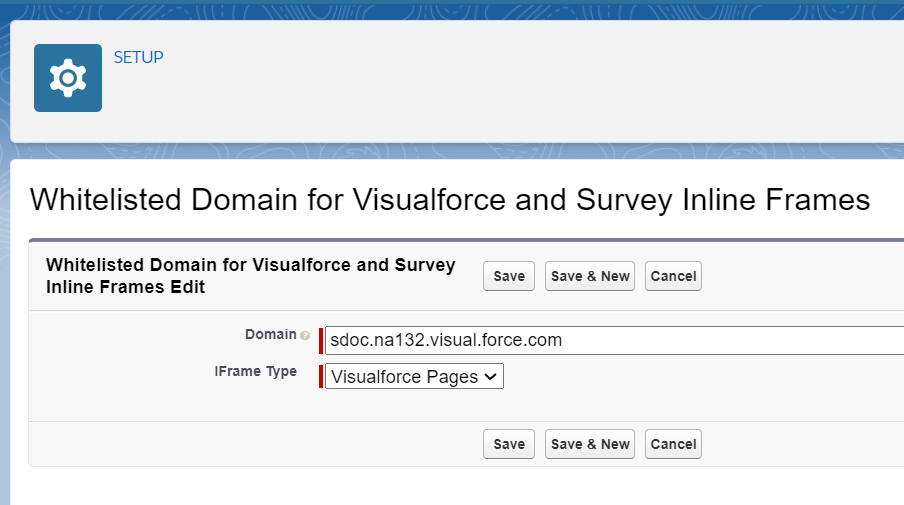Image resolution: width=904 pixels, height=505 pixels.
Task: Click the 'Whitelisted Domain for Visualforce' page heading
Action: (450, 200)
